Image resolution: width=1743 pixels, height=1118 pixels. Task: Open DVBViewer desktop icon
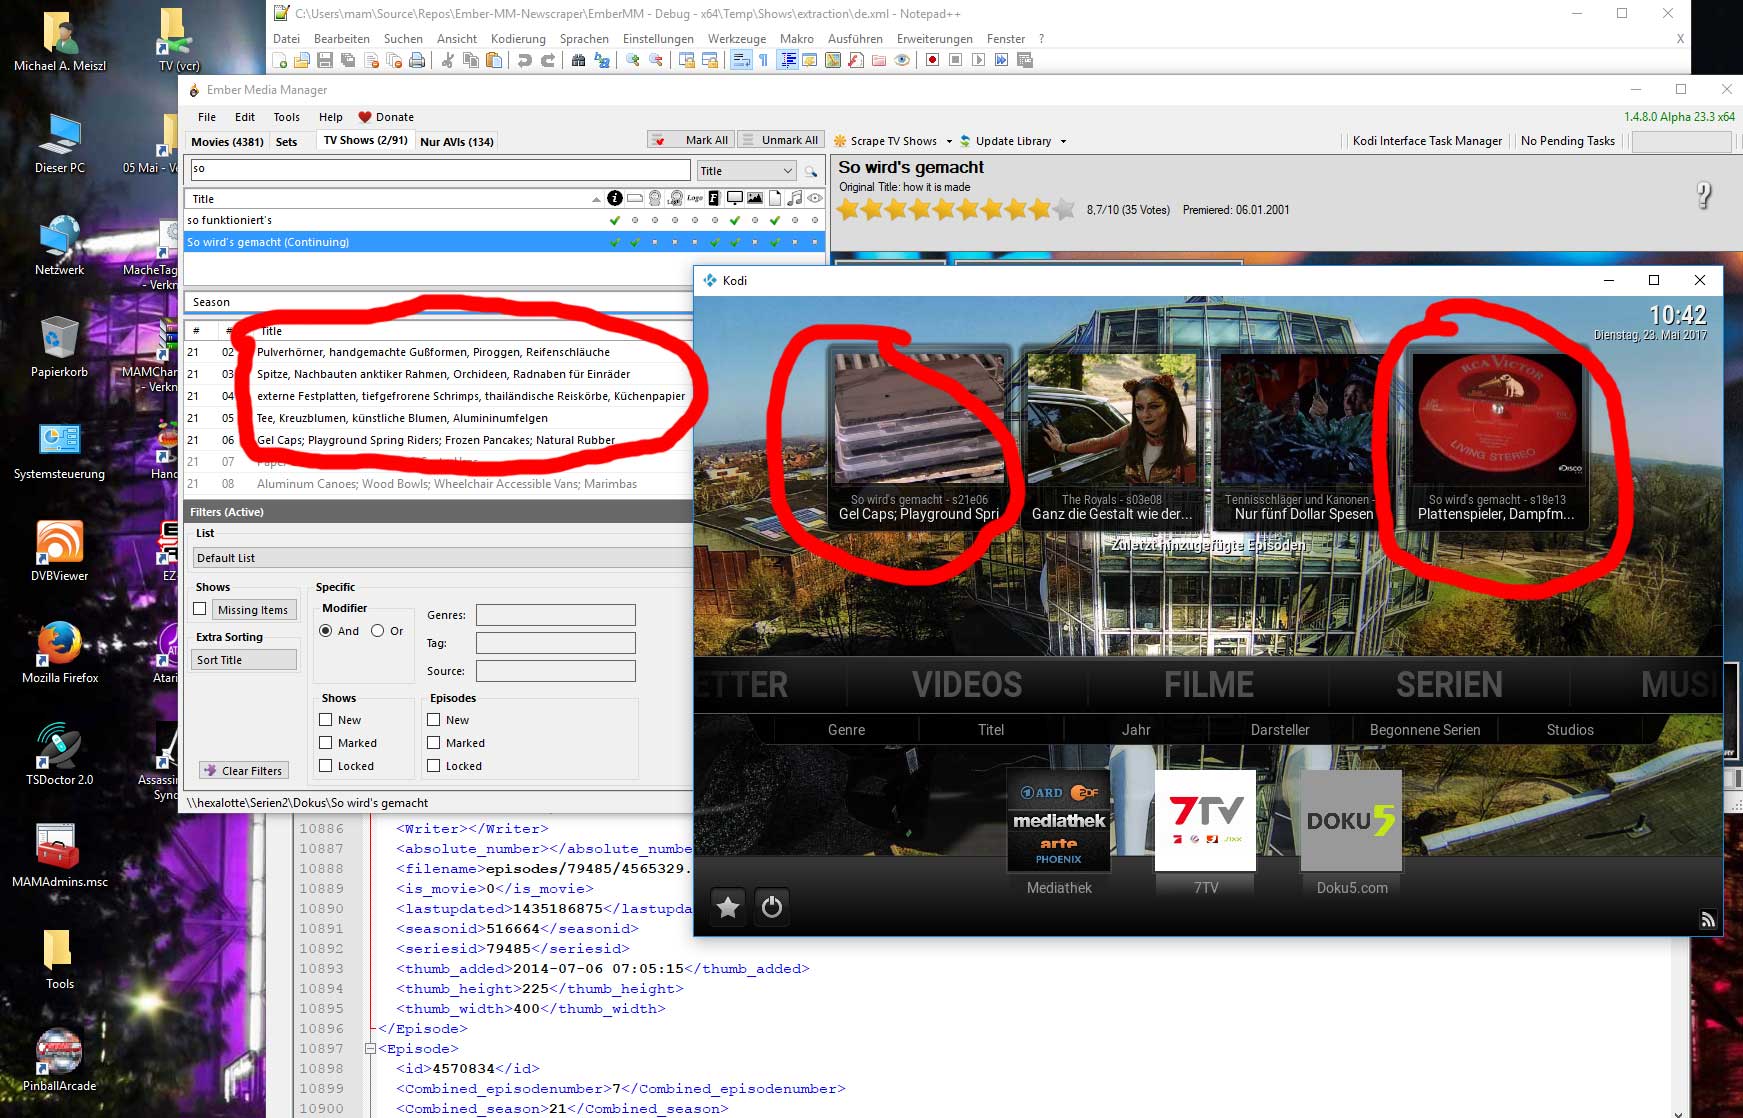click(x=60, y=550)
